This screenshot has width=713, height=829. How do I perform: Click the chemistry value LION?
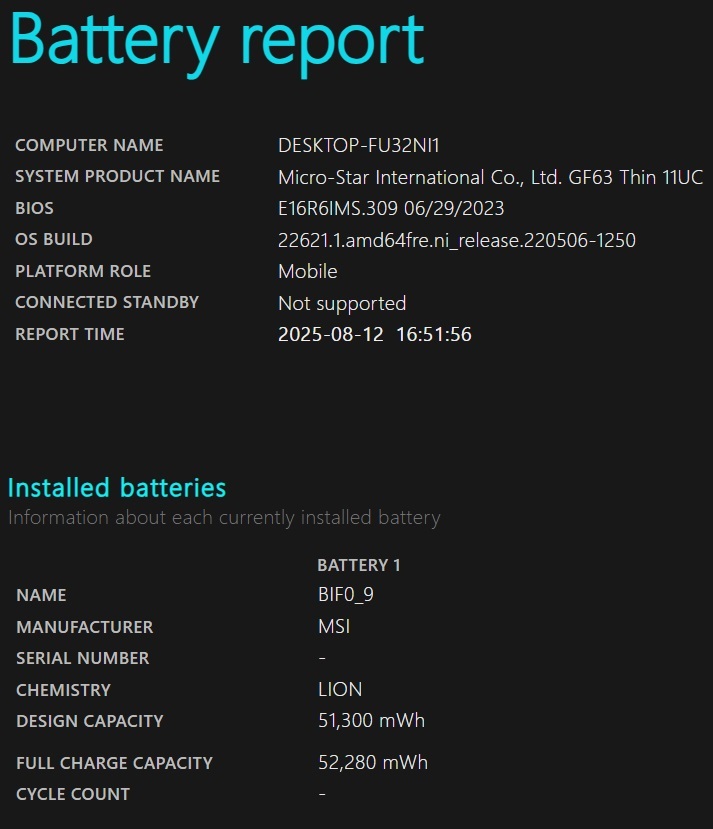pos(340,689)
